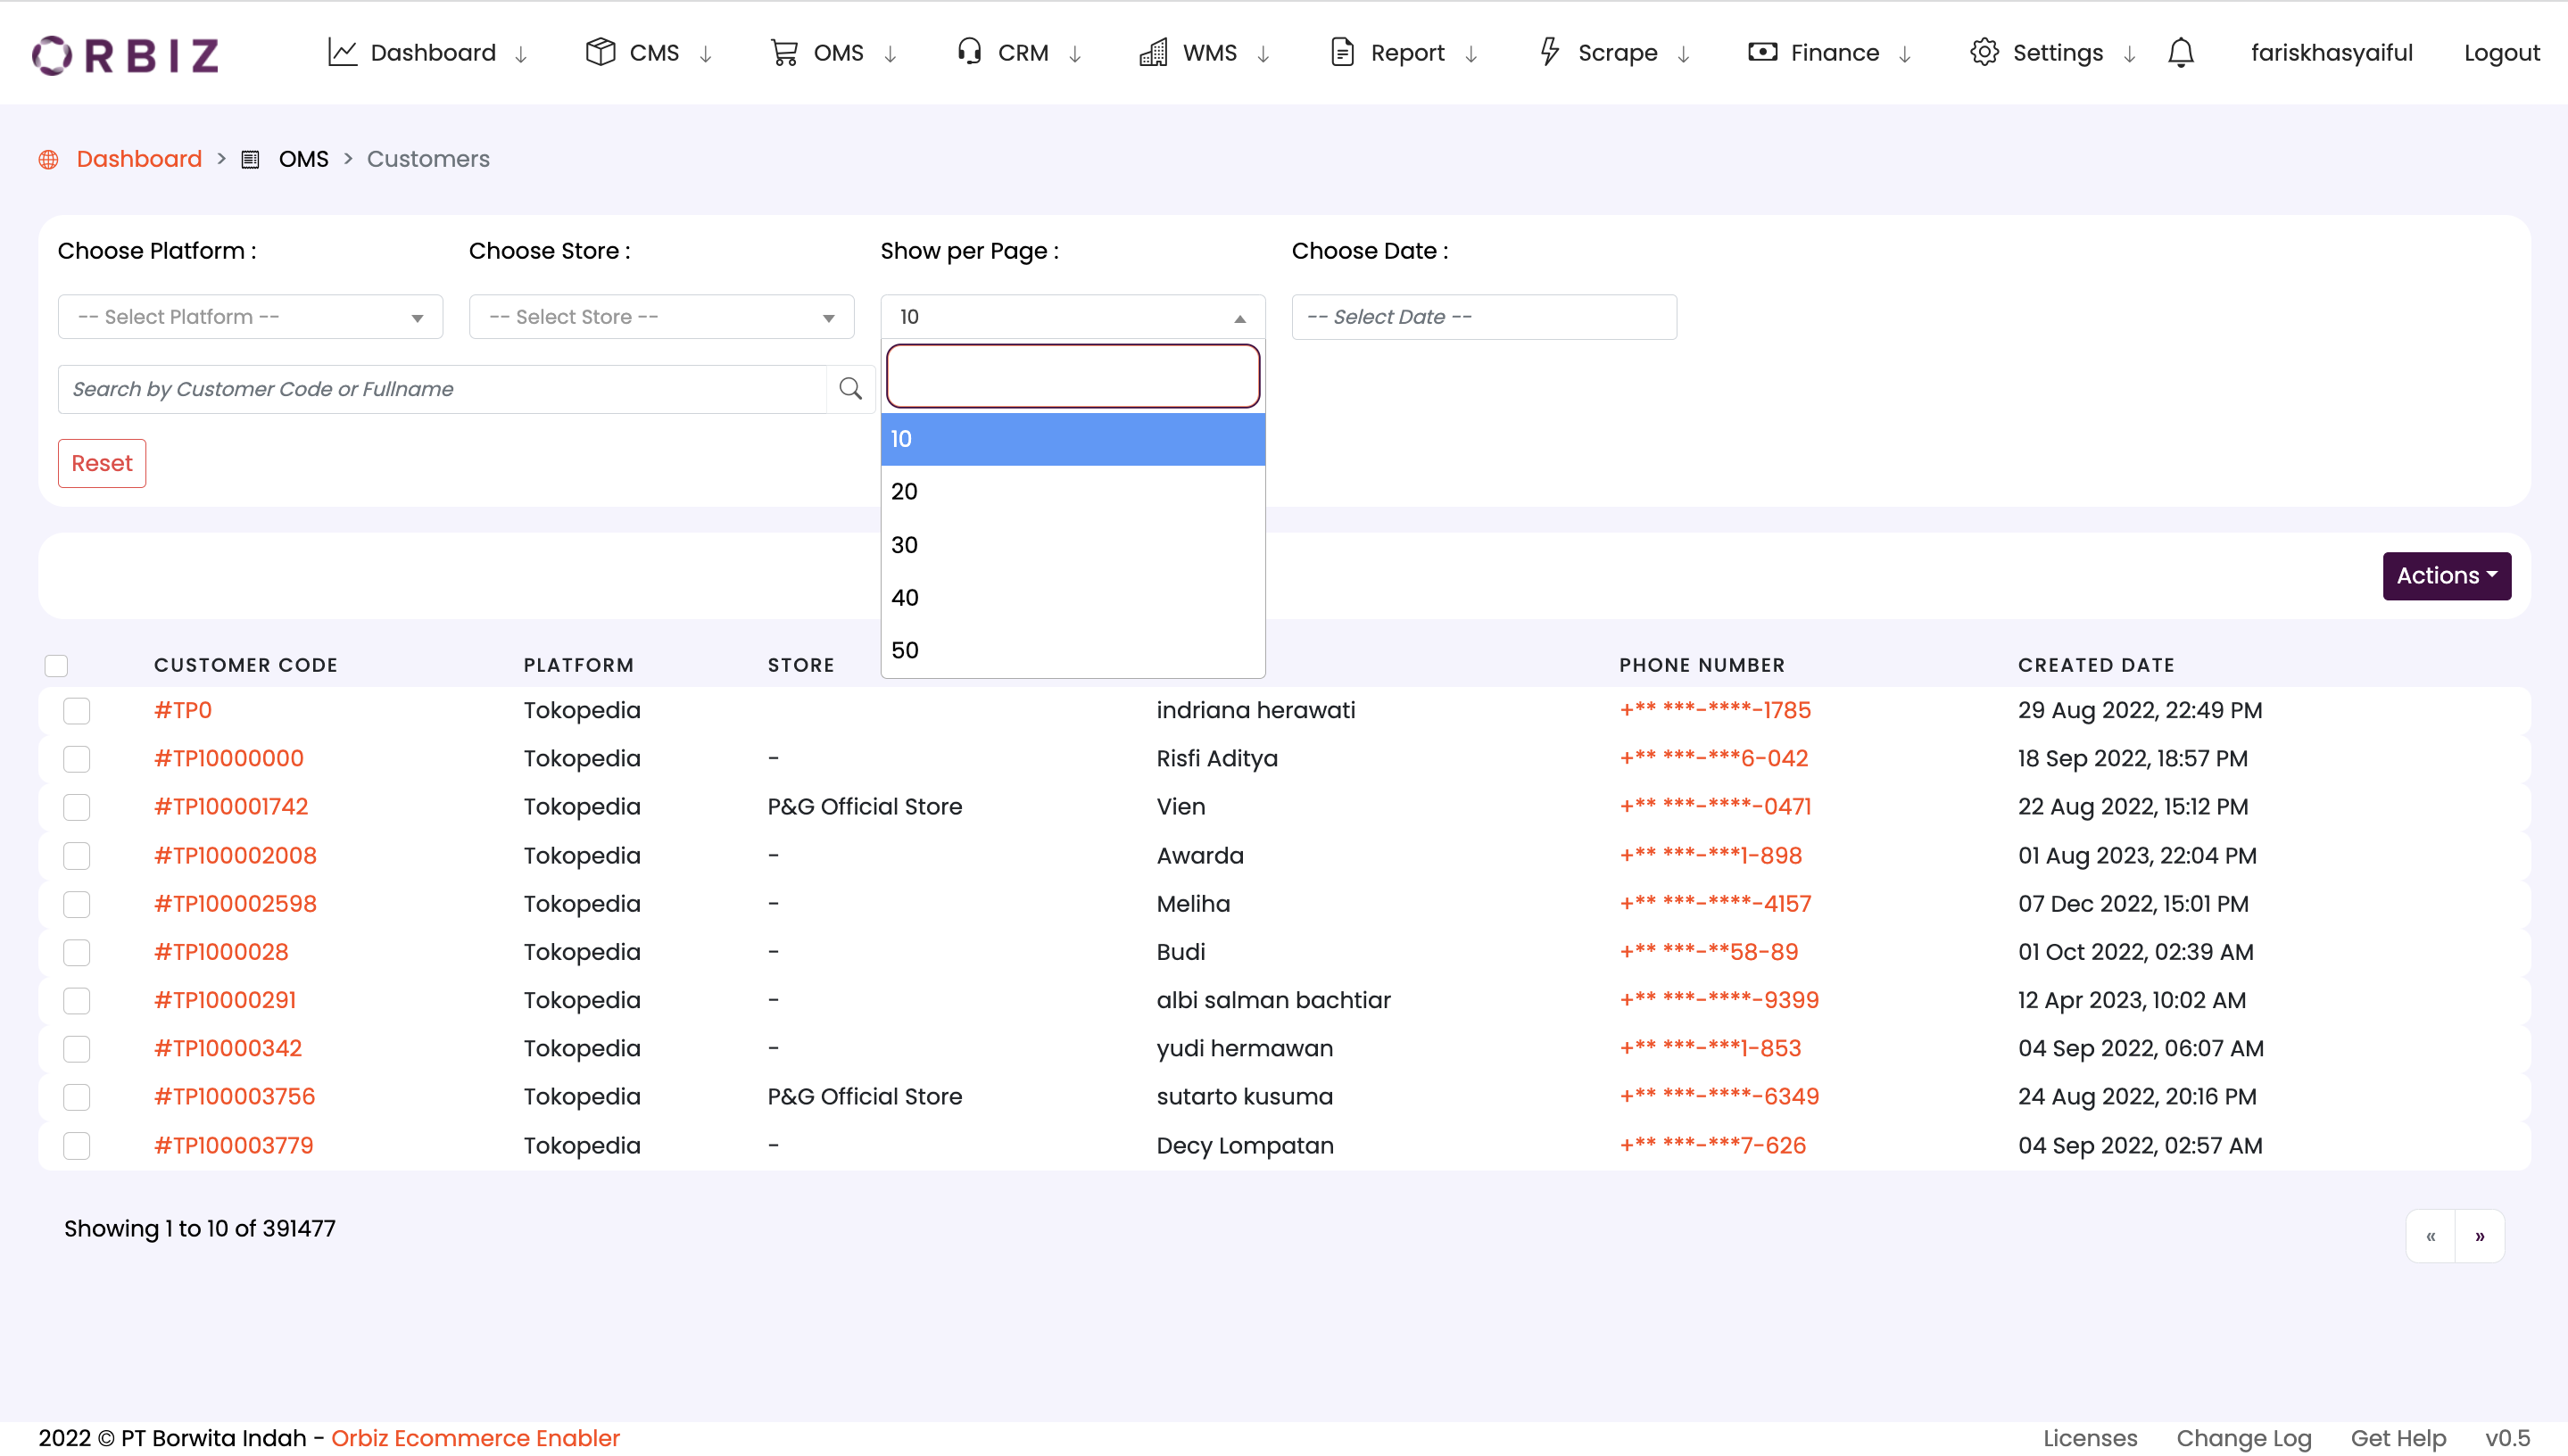The height and width of the screenshot is (1456, 2568).
Task: Open the Select Date picker field
Action: [1483, 317]
